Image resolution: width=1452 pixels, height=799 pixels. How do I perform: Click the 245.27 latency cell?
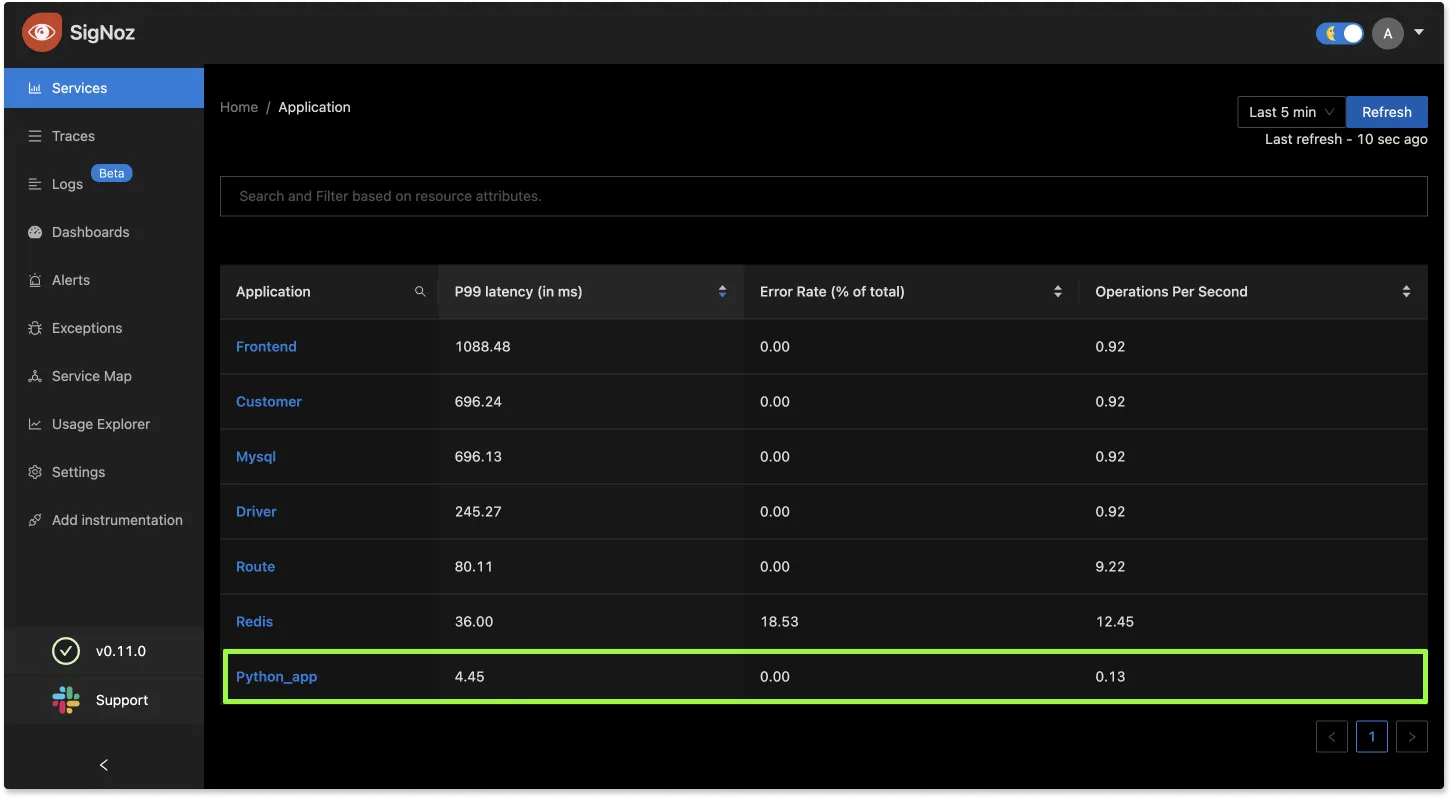click(478, 512)
